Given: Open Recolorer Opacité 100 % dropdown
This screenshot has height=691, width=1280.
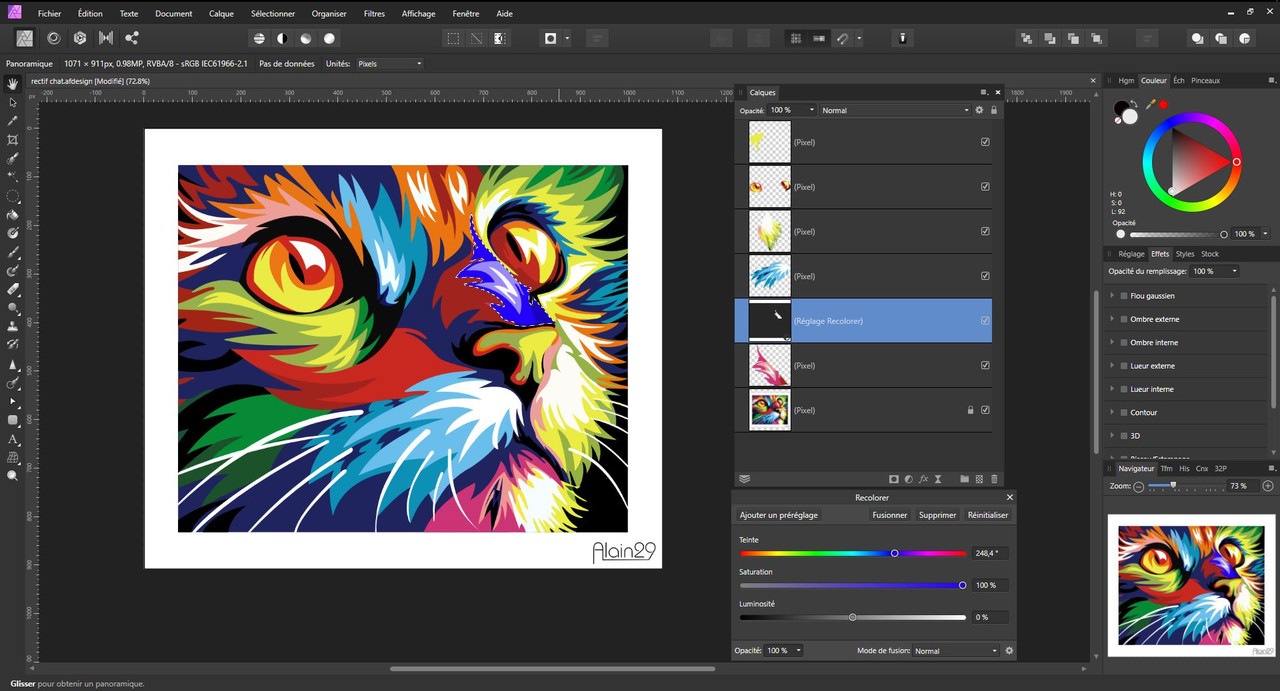Looking at the screenshot, I should coord(784,651).
